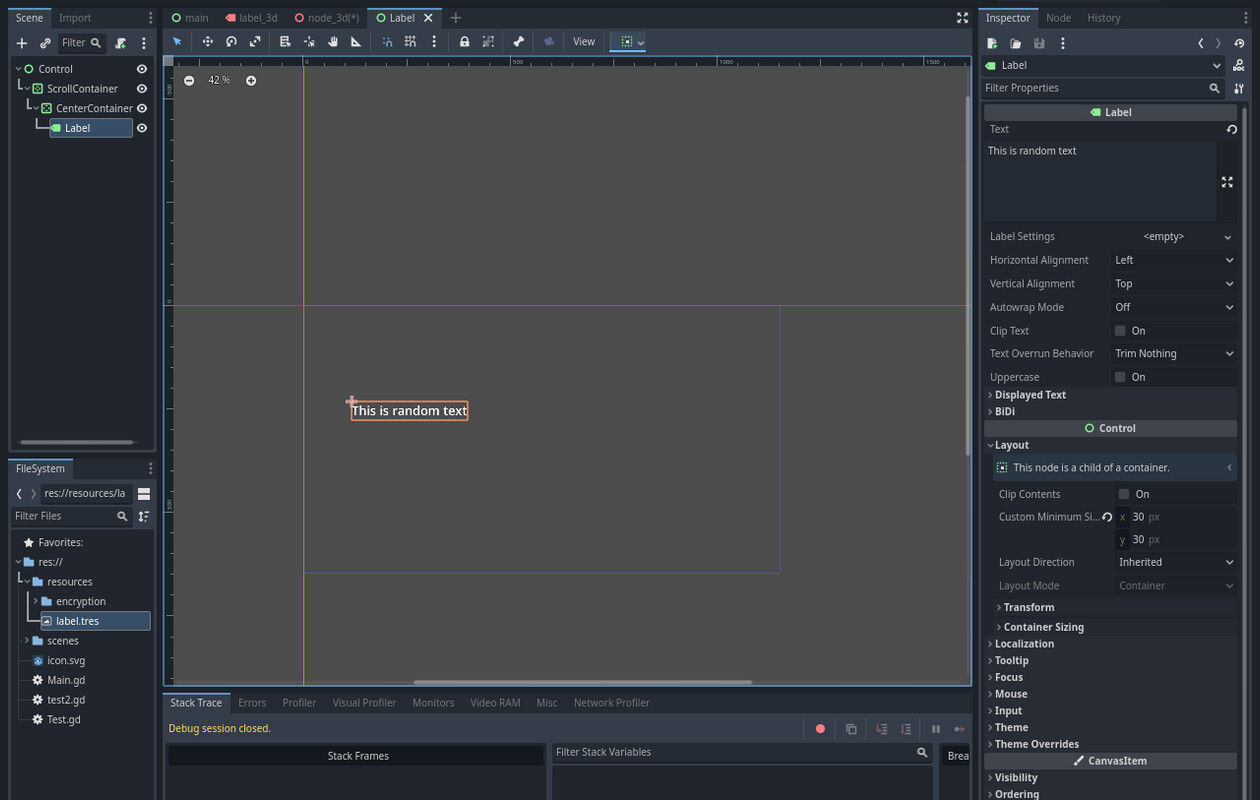Add a new node with plus icon
Image resolution: width=1260 pixels, height=800 pixels.
21,43
